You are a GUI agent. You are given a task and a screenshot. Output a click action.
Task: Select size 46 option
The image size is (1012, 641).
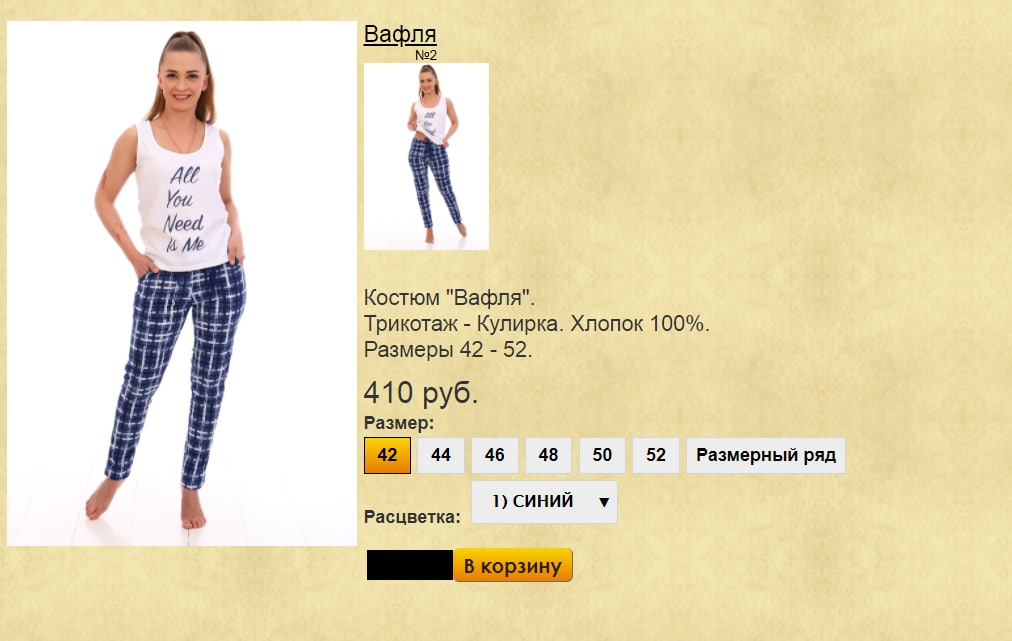[494, 455]
